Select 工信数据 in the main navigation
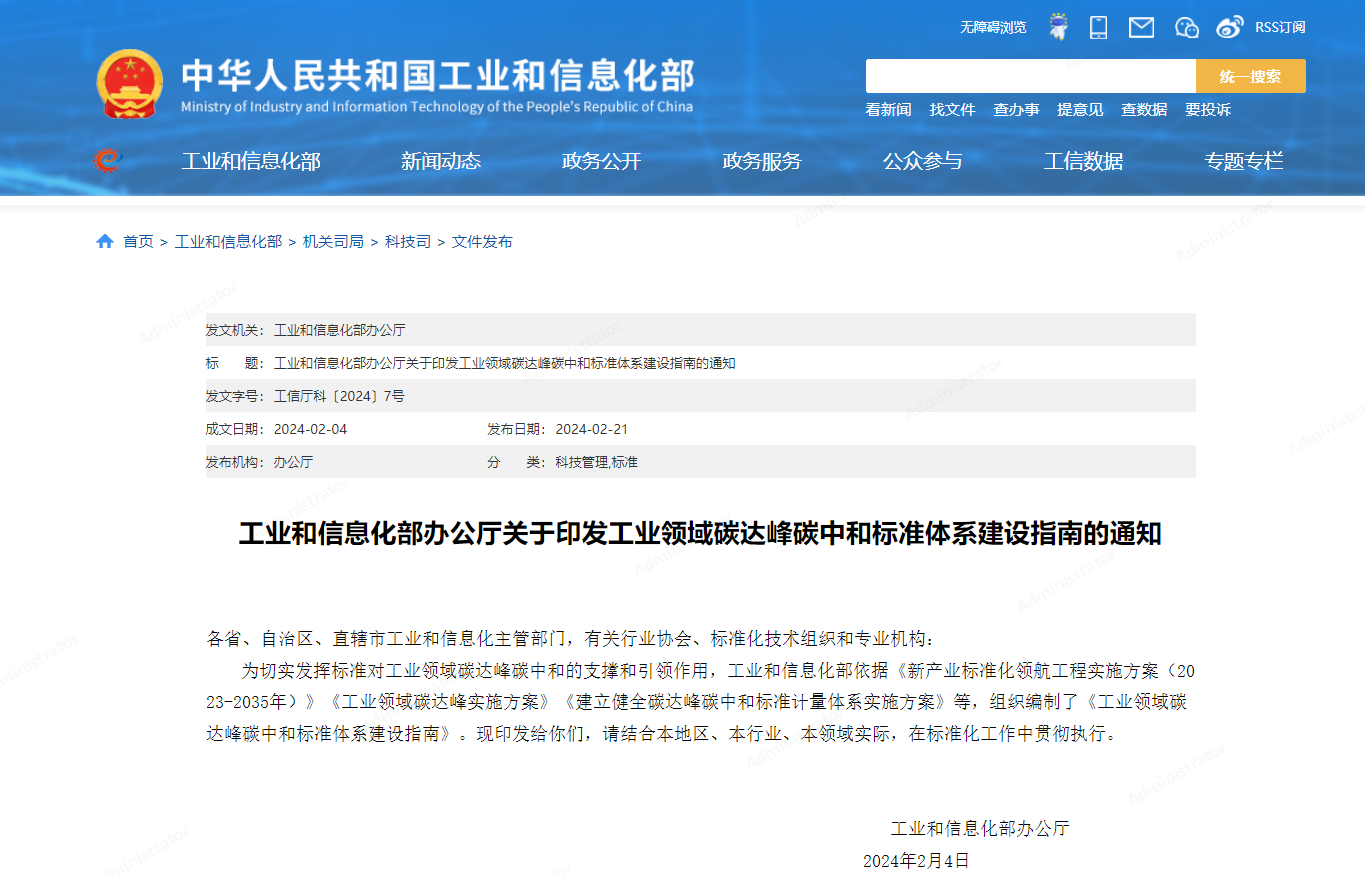The image size is (1365, 875). tap(1083, 161)
